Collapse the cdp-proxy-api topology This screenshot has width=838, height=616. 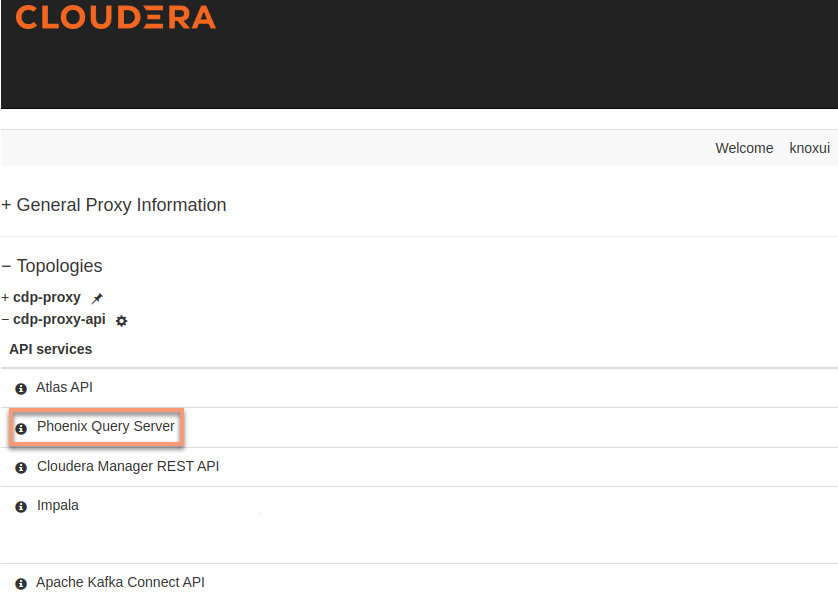click(x=5, y=319)
